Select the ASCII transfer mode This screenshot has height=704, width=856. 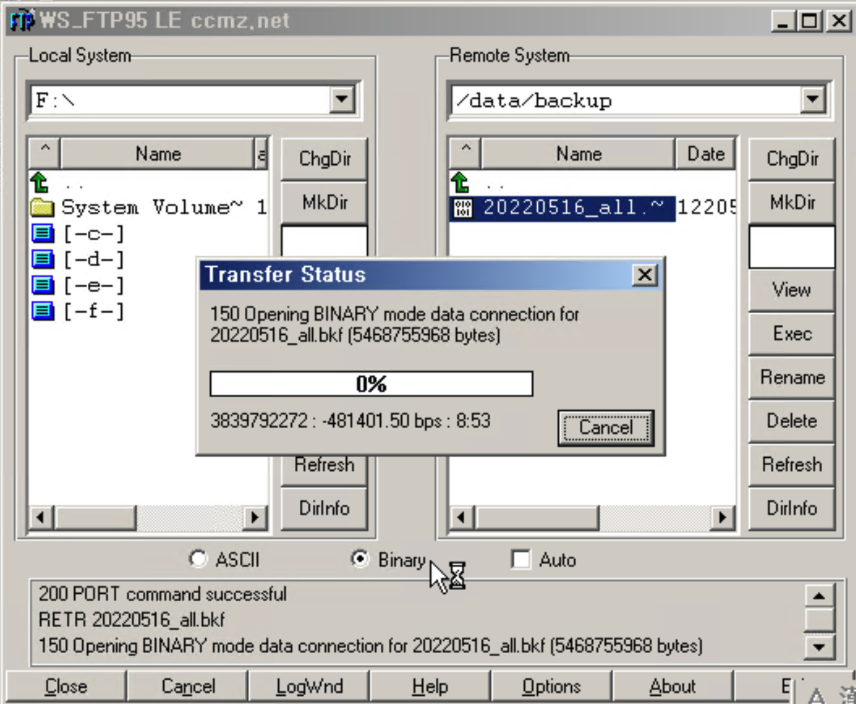198,559
